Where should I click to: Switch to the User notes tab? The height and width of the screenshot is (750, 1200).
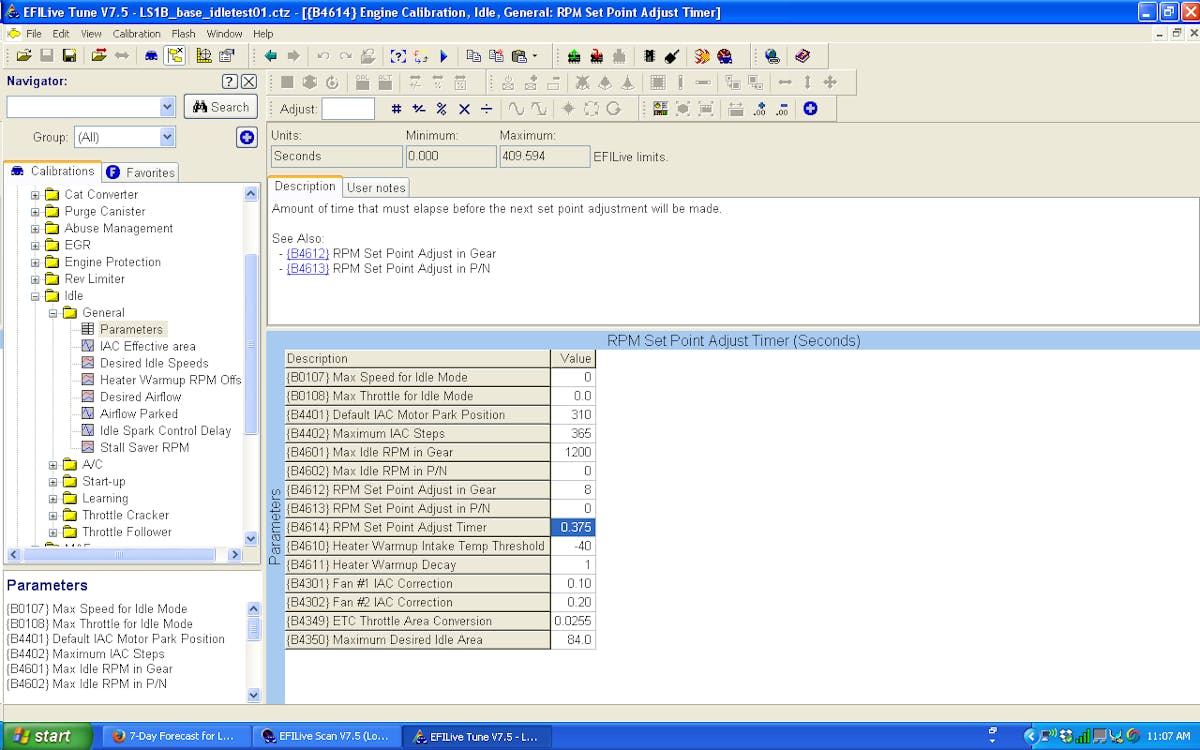pos(376,187)
